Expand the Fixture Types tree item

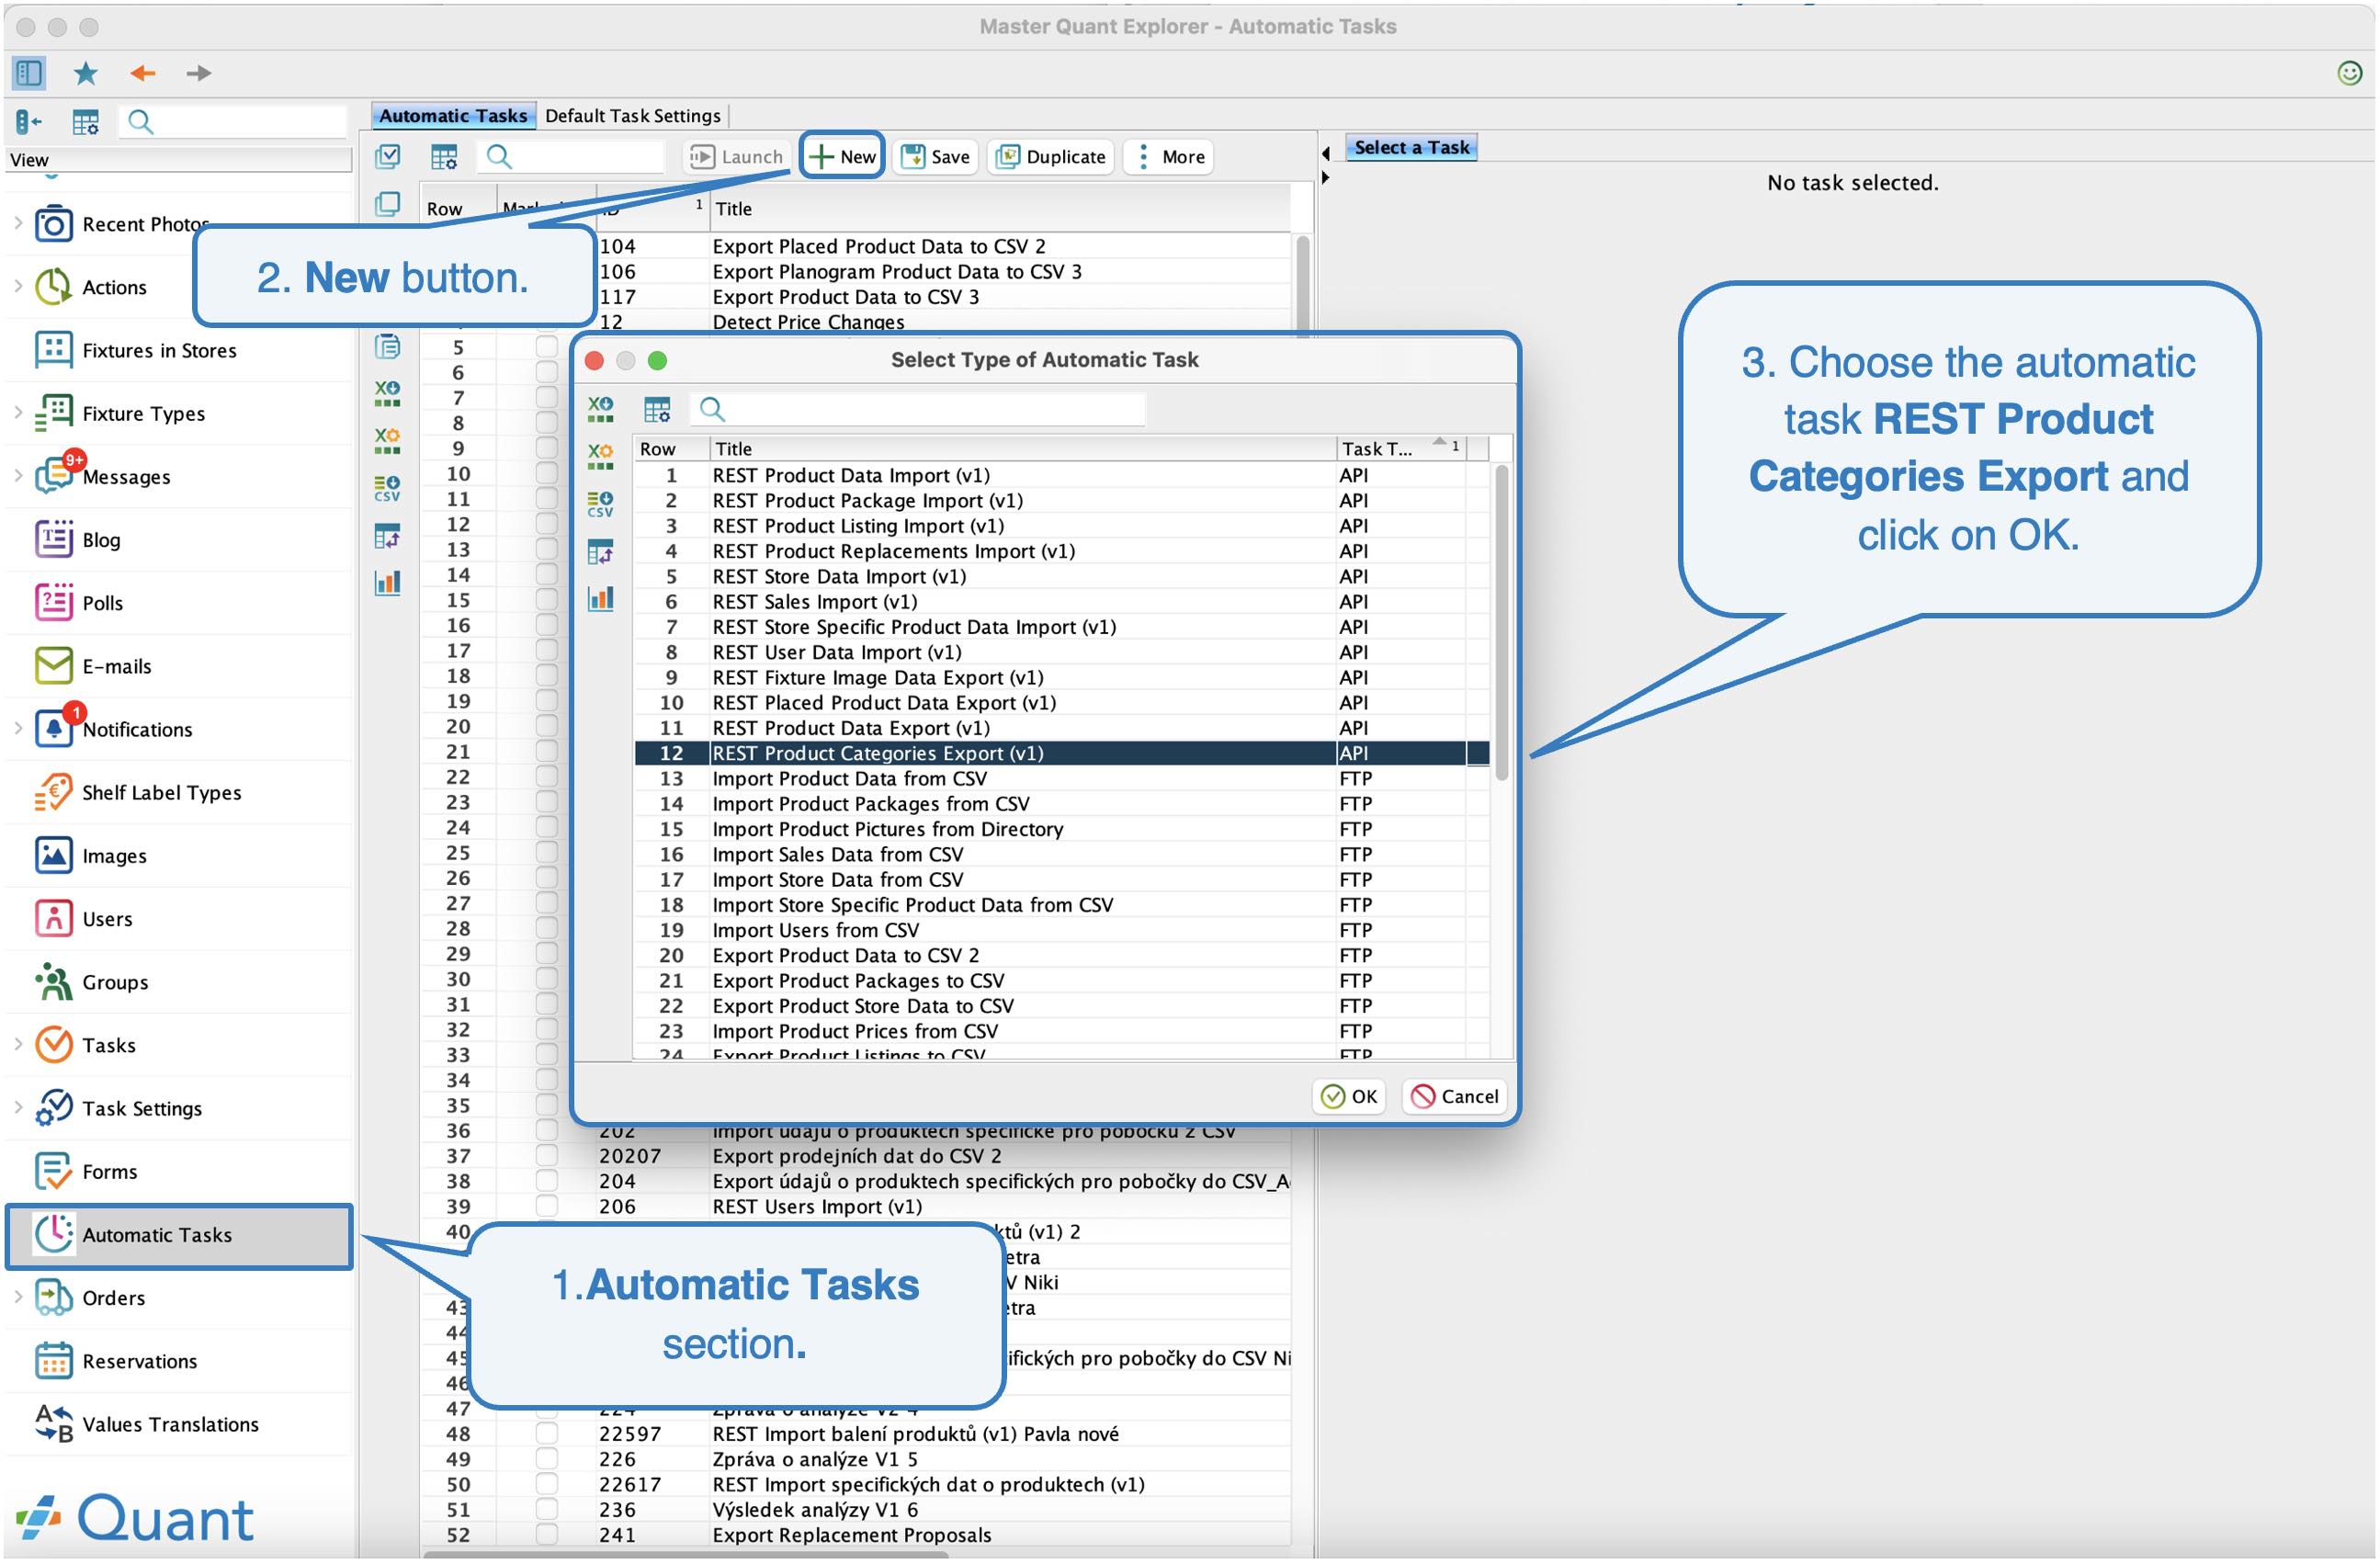[x=18, y=413]
